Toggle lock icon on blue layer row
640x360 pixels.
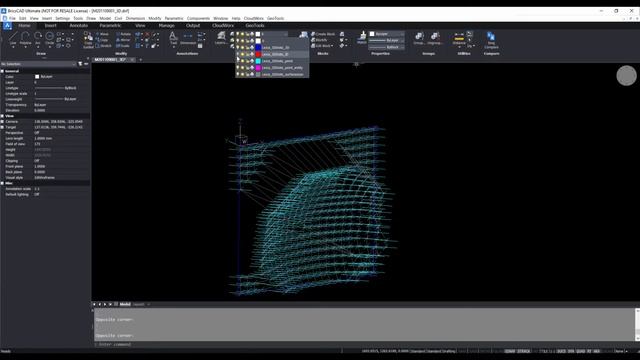[x=247, y=47]
